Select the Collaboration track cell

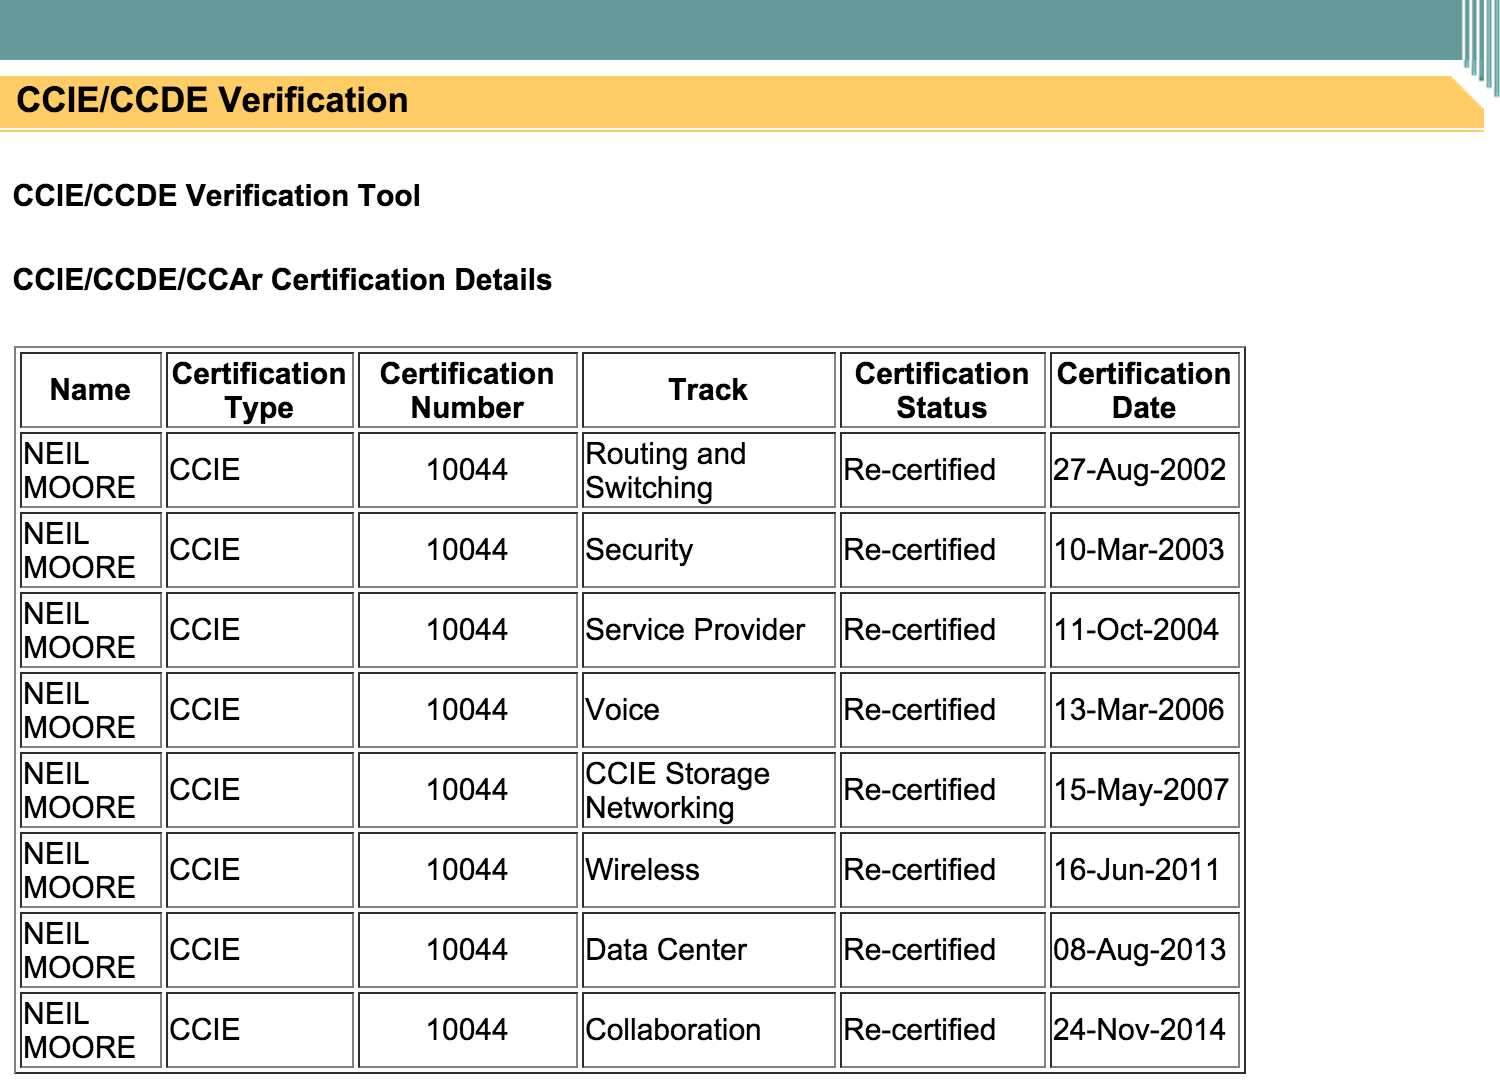click(x=708, y=1030)
